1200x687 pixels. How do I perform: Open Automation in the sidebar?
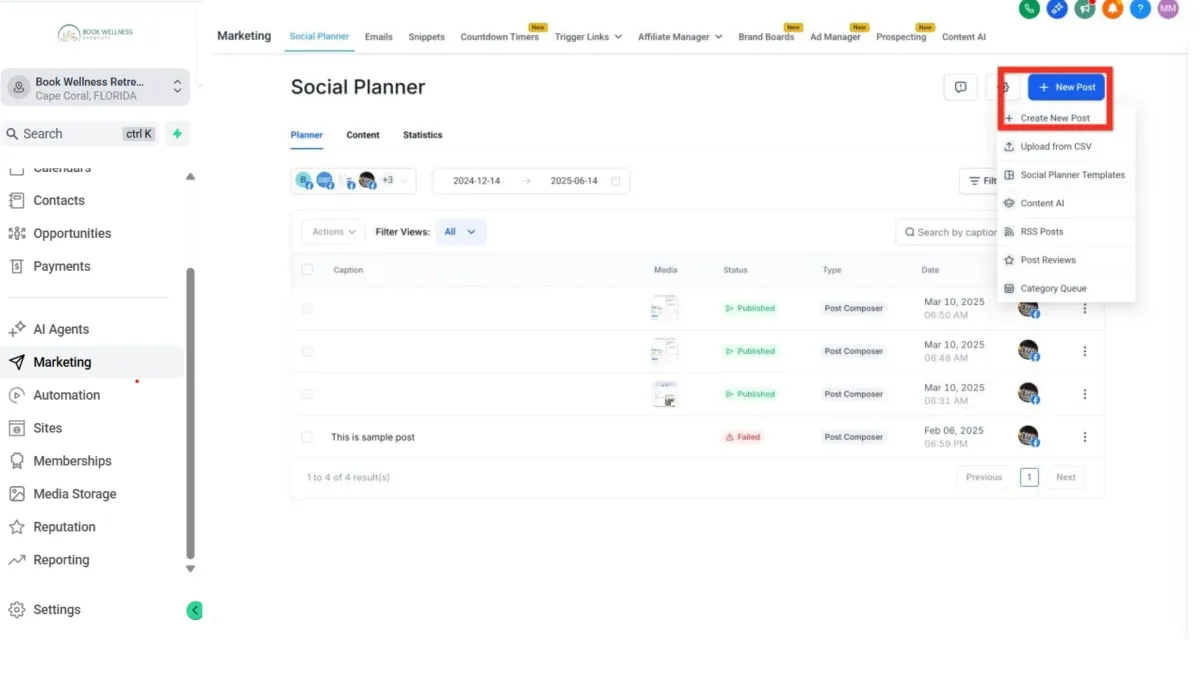point(67,395)
